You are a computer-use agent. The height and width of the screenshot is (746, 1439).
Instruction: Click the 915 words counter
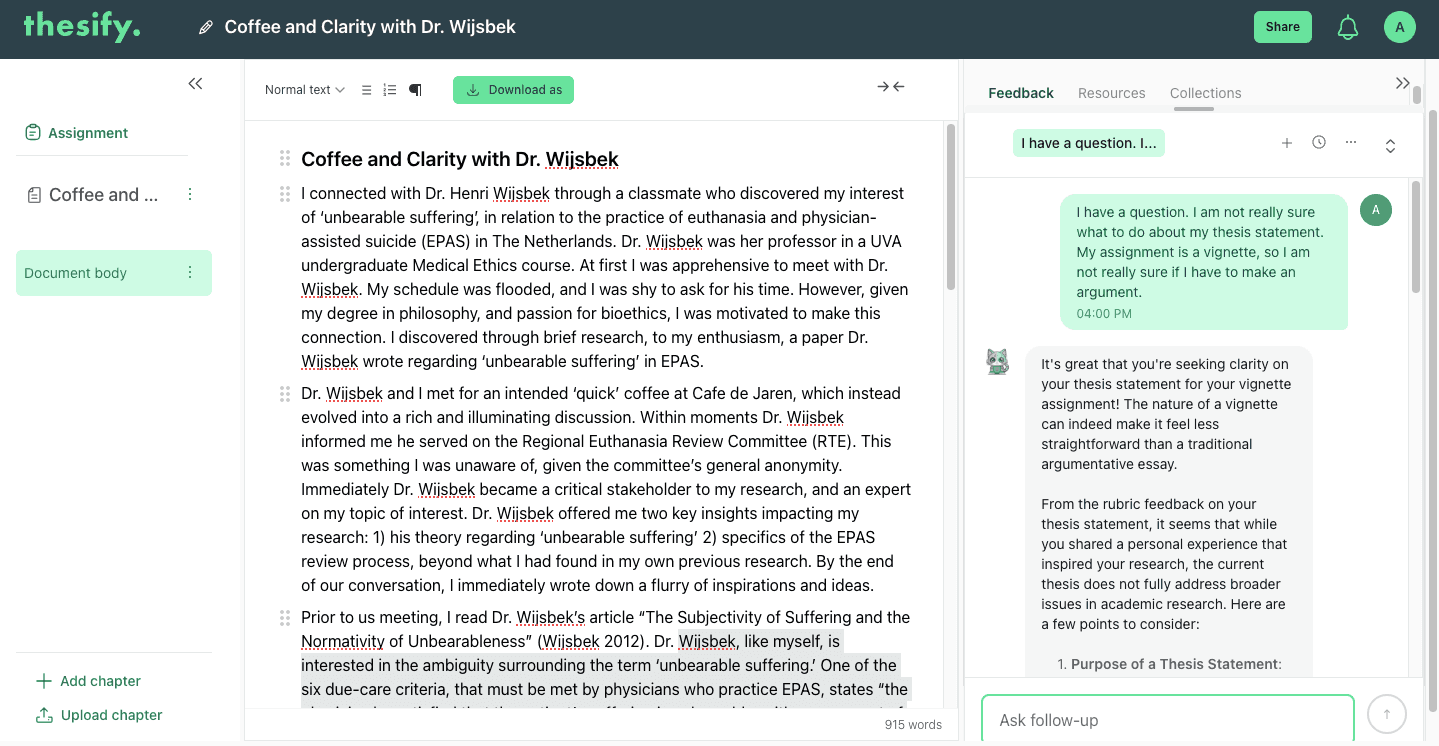(913, 725)
